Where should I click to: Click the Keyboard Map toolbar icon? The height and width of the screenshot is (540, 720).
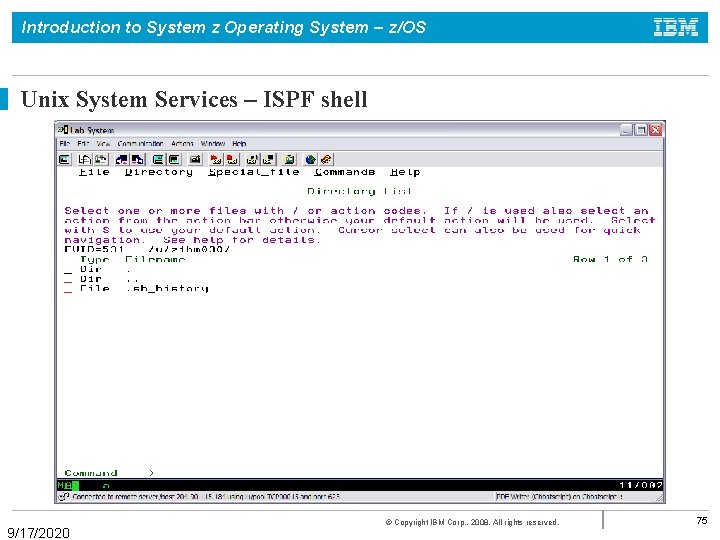tap(195, 159)
